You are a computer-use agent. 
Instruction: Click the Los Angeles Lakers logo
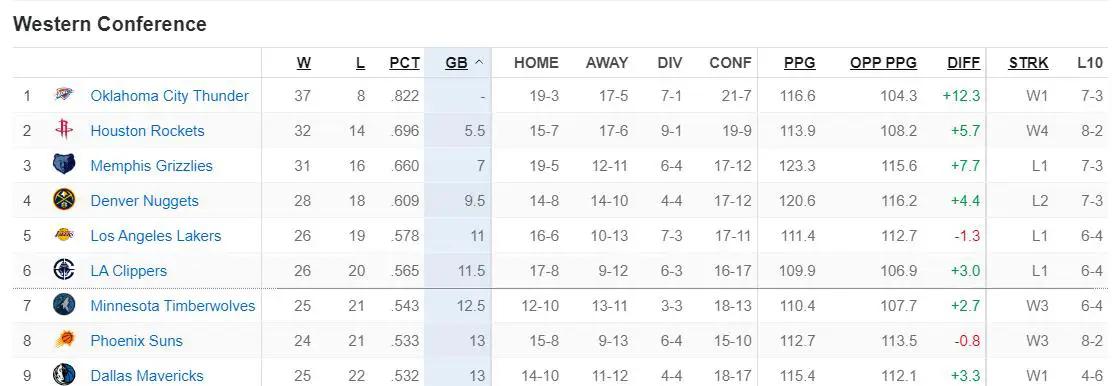64,235
